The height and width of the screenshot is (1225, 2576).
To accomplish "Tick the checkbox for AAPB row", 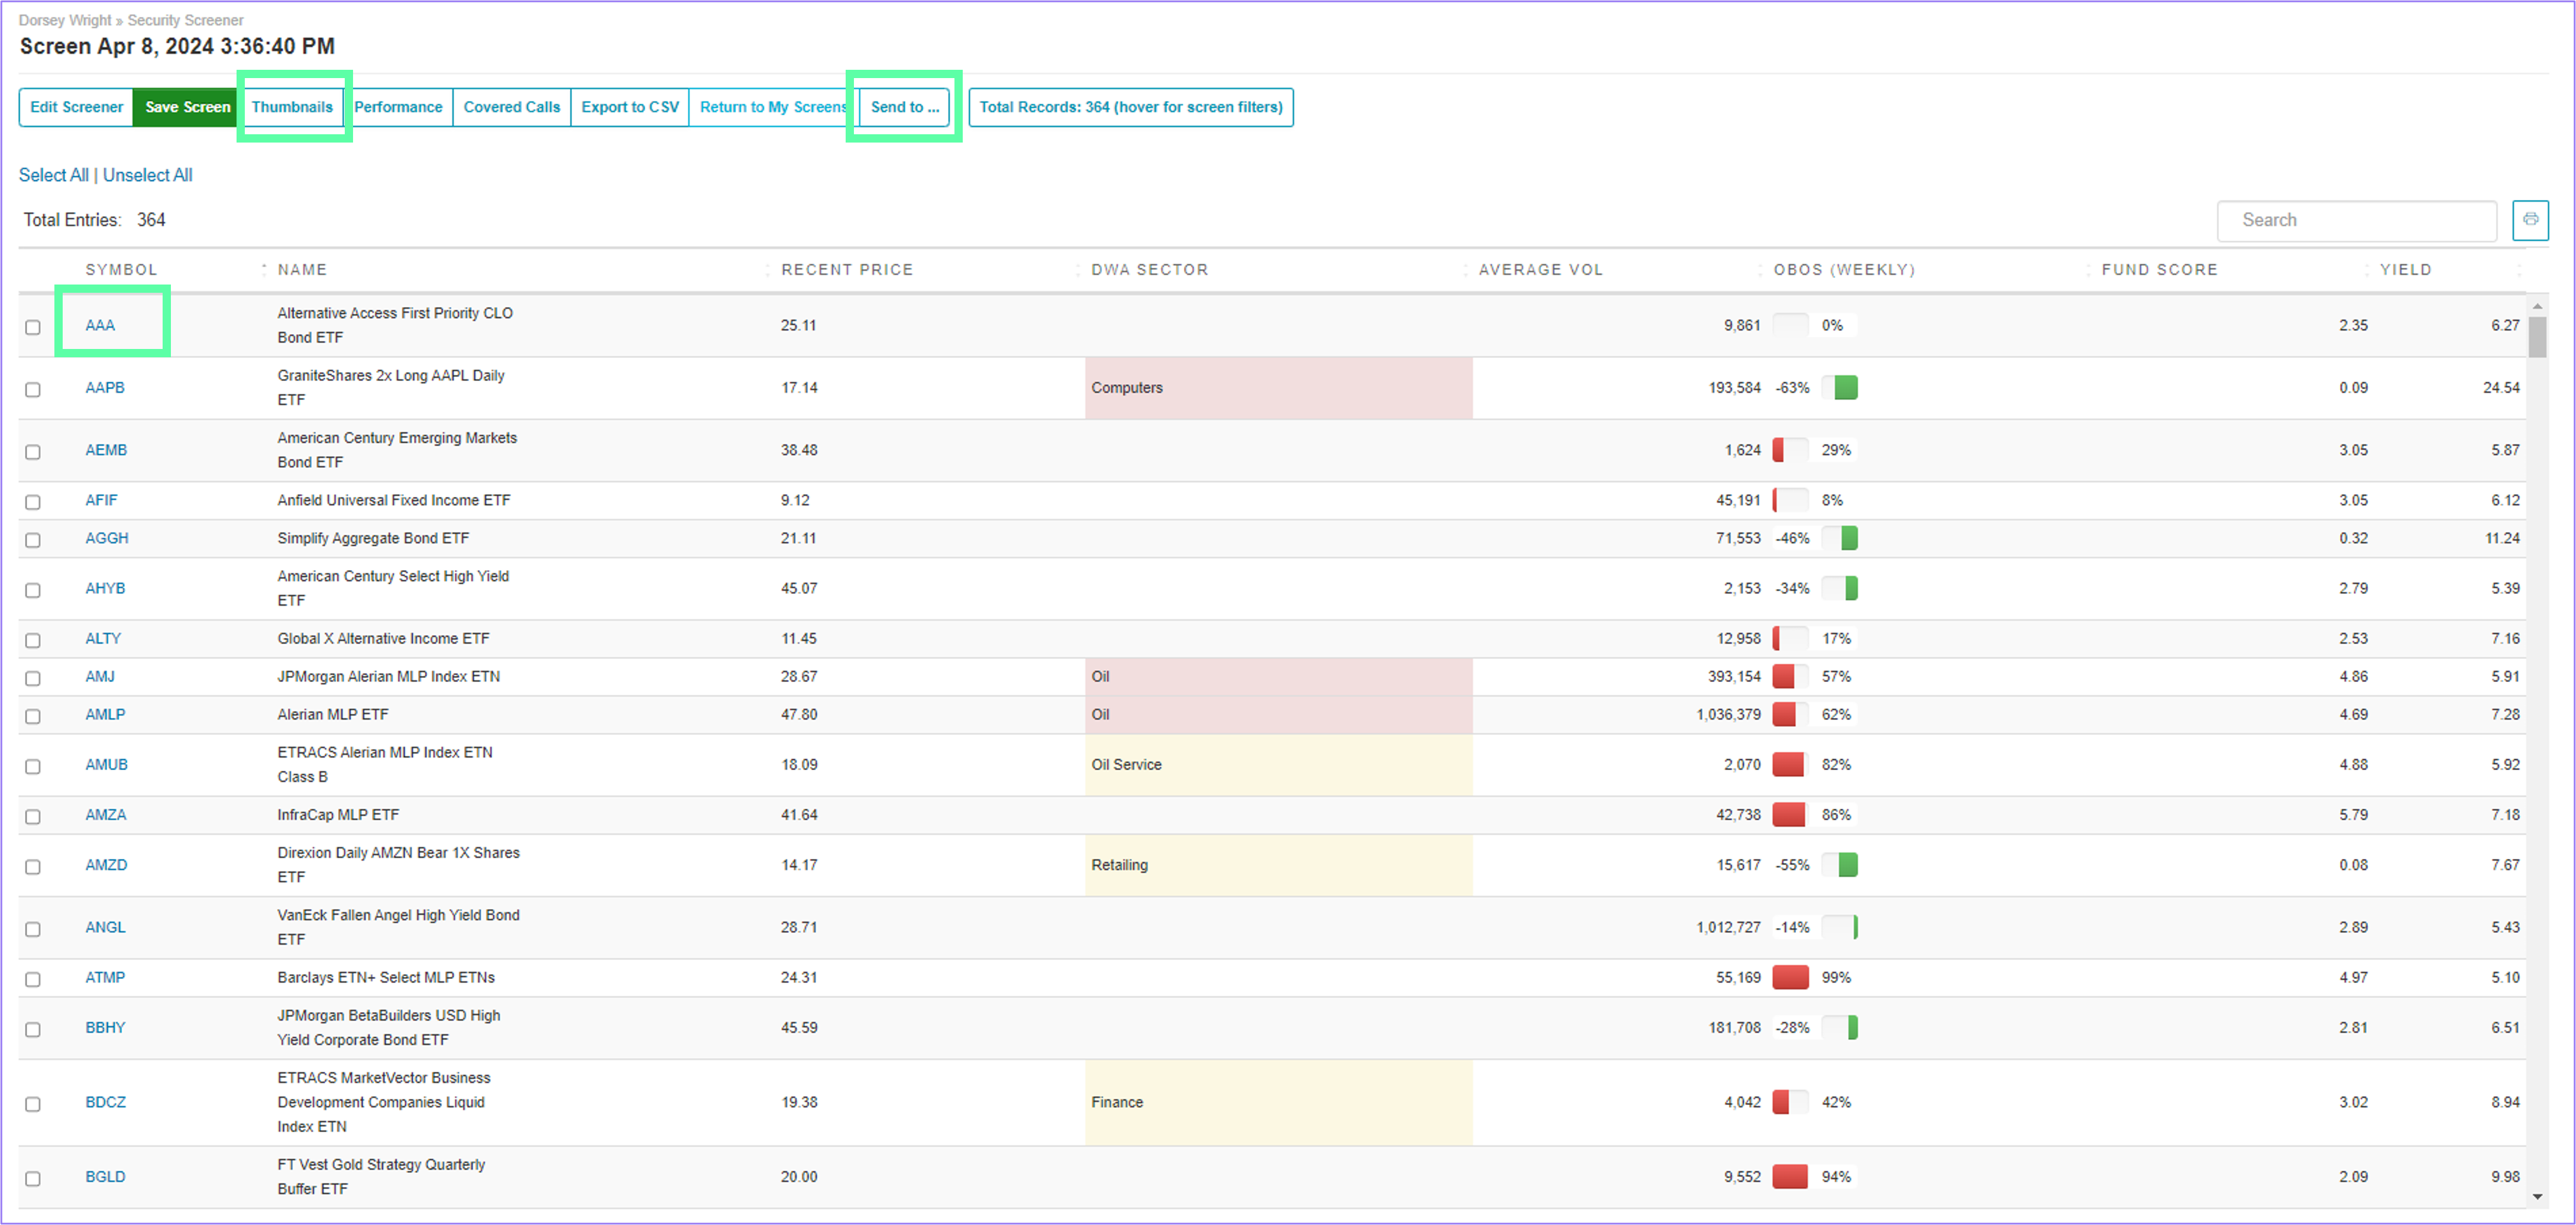I will (x=33, y=389).
